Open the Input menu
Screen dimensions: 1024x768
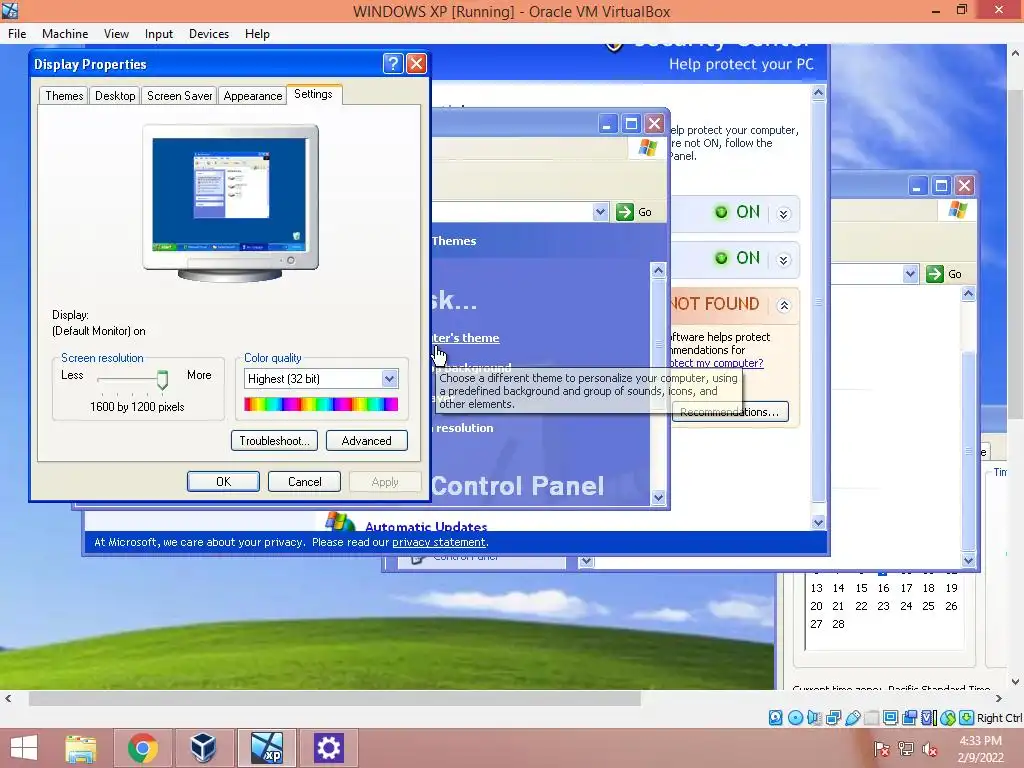(159, 34)
